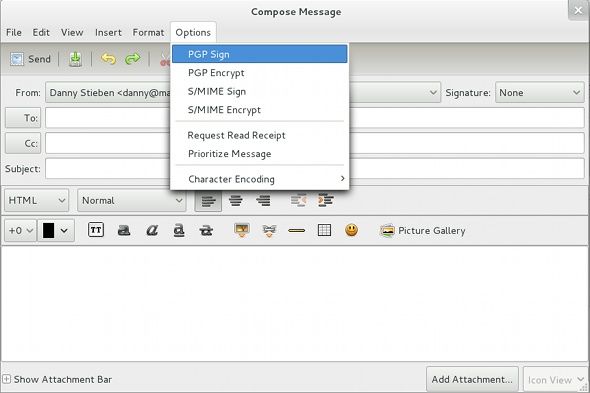Open the Format menu
This screenshot has height=393, width=590.
click(148, 33)
